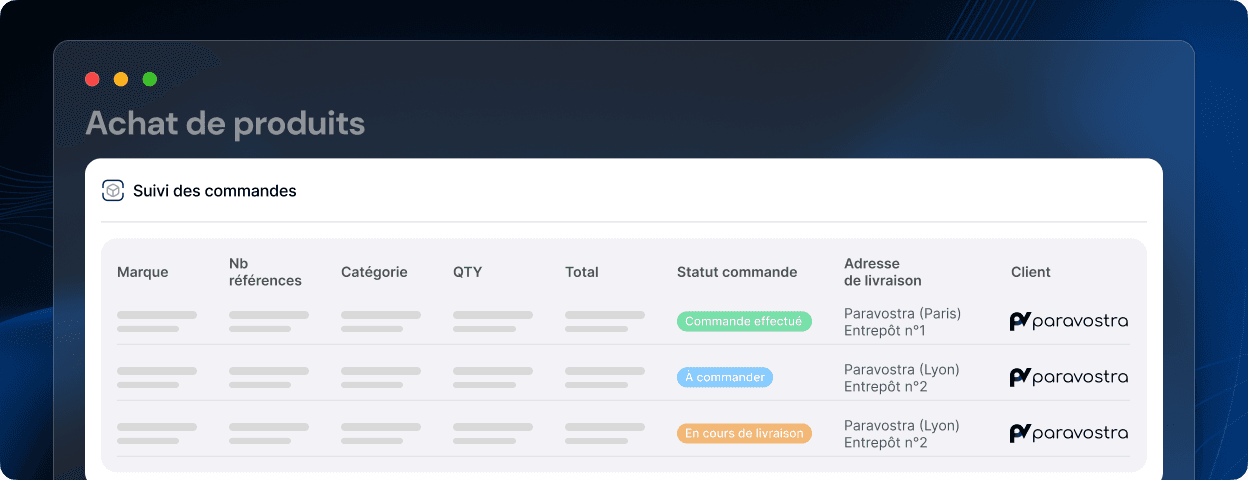Click the Statut commande column header
1248x480 pixels.
click(737, 272)
